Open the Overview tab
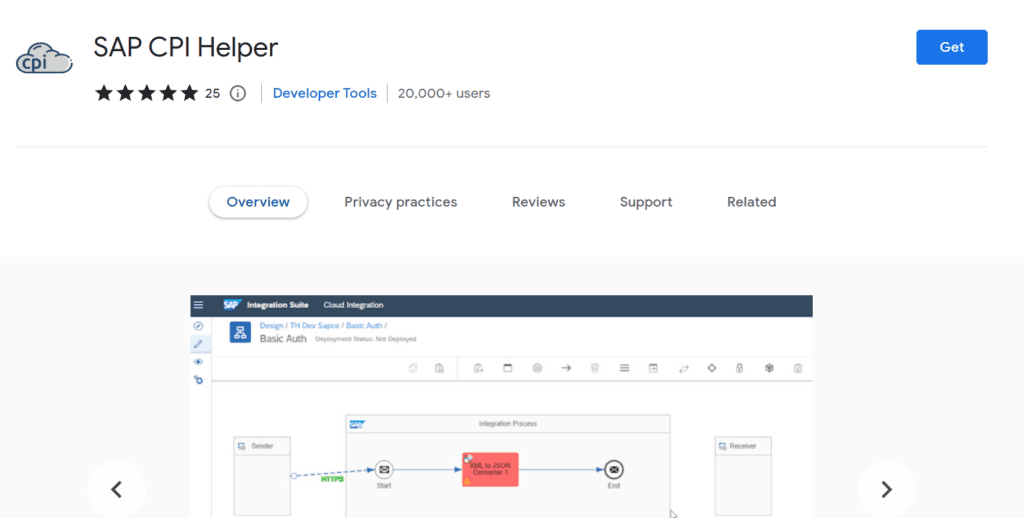The image size is (1024, 518). pyautogui.click(x=258, y=202)
